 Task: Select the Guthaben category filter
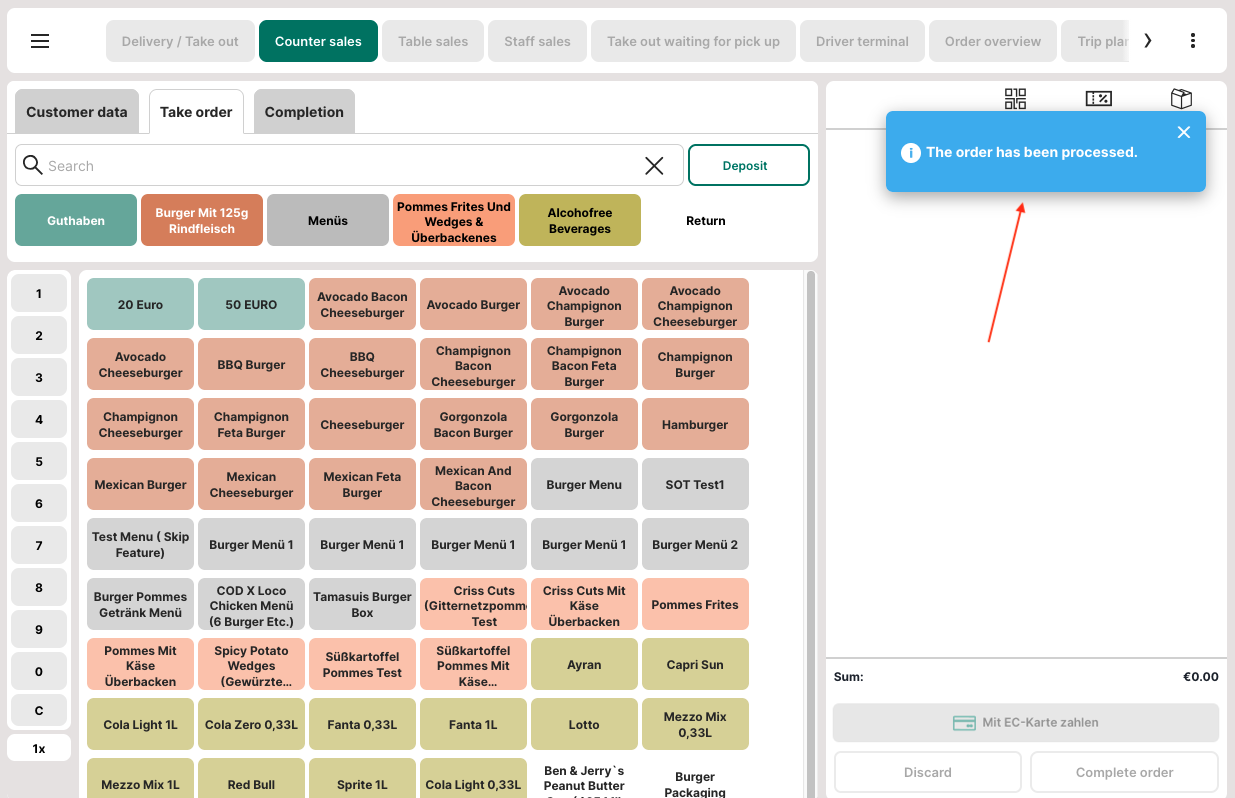tap(76, 220)
